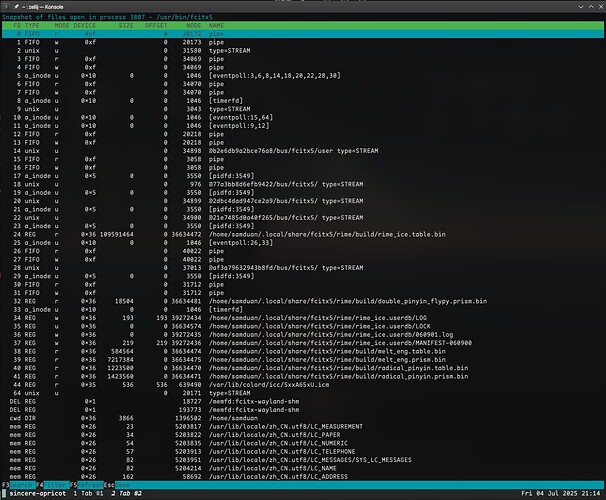Select the cwd DIR /home/samduan row
The width and height of the screenshot is (606, 500).
[303, 418]
